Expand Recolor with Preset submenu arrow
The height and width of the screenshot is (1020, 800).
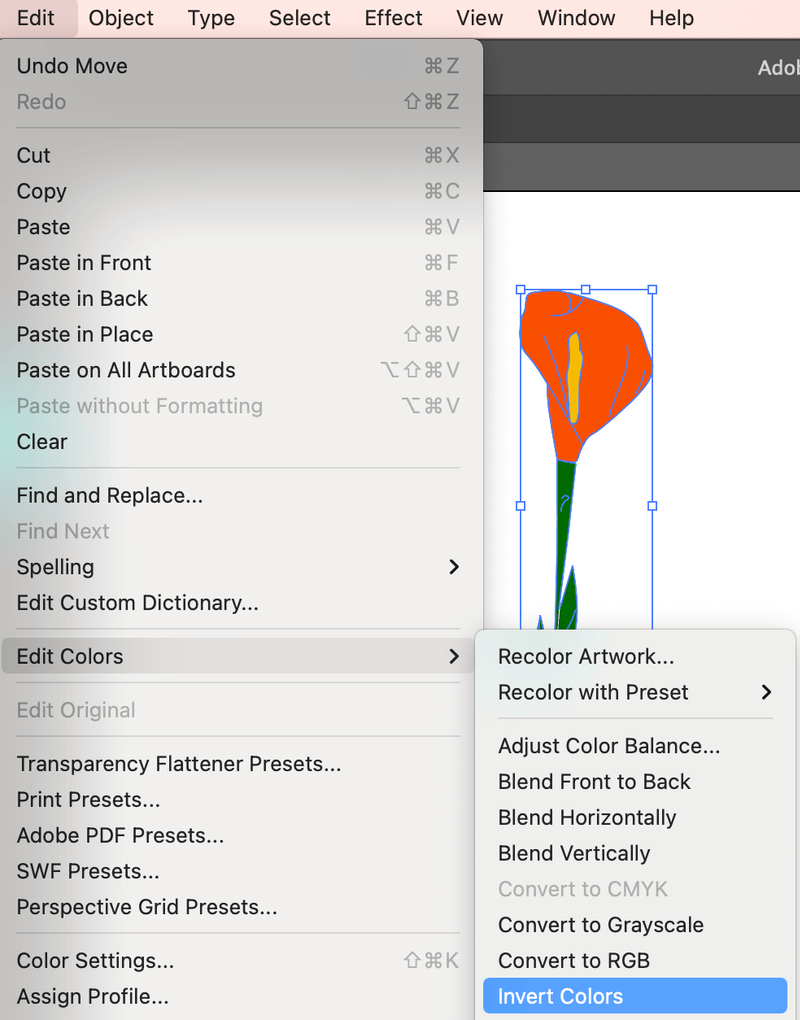click(x=766, y=692)
